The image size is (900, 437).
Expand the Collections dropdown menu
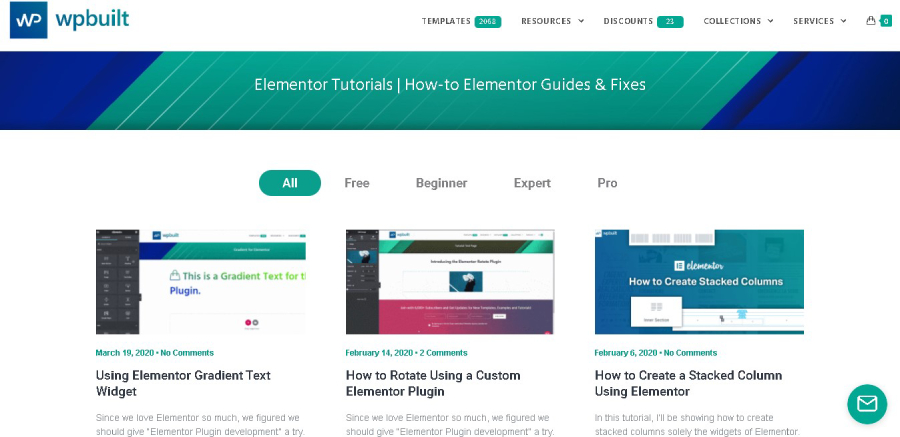tap(738, 21)
